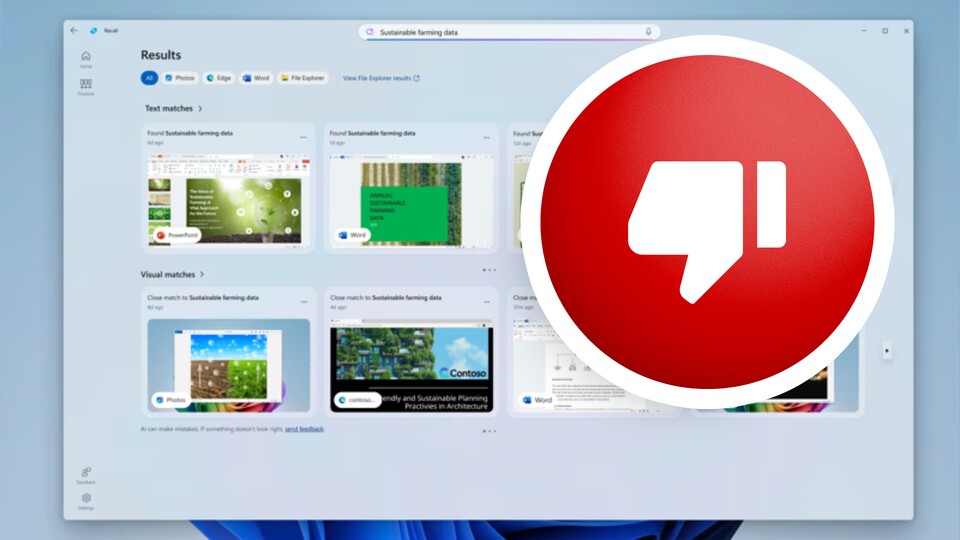
Task: Click the Photos app badge on visual match
Action: click(x=170, y=400)
